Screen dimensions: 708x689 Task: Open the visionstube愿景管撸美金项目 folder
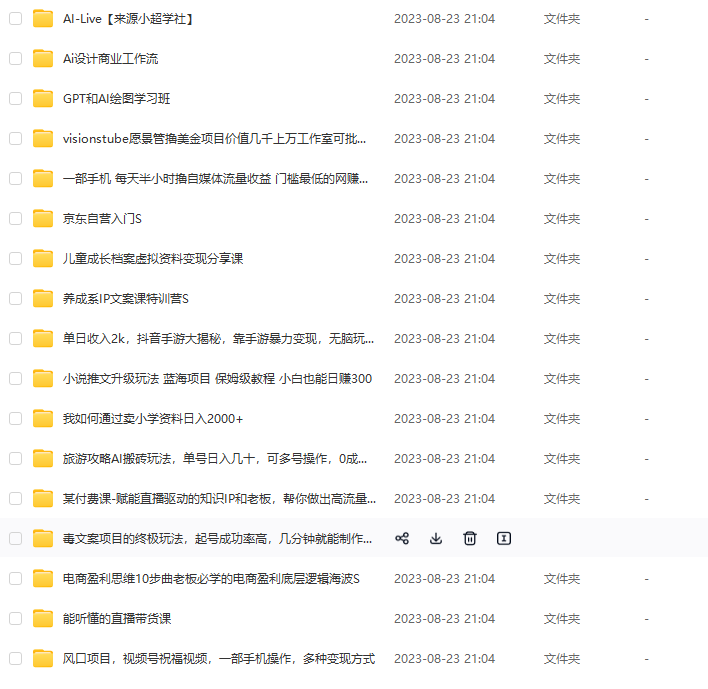click(214, 139)
